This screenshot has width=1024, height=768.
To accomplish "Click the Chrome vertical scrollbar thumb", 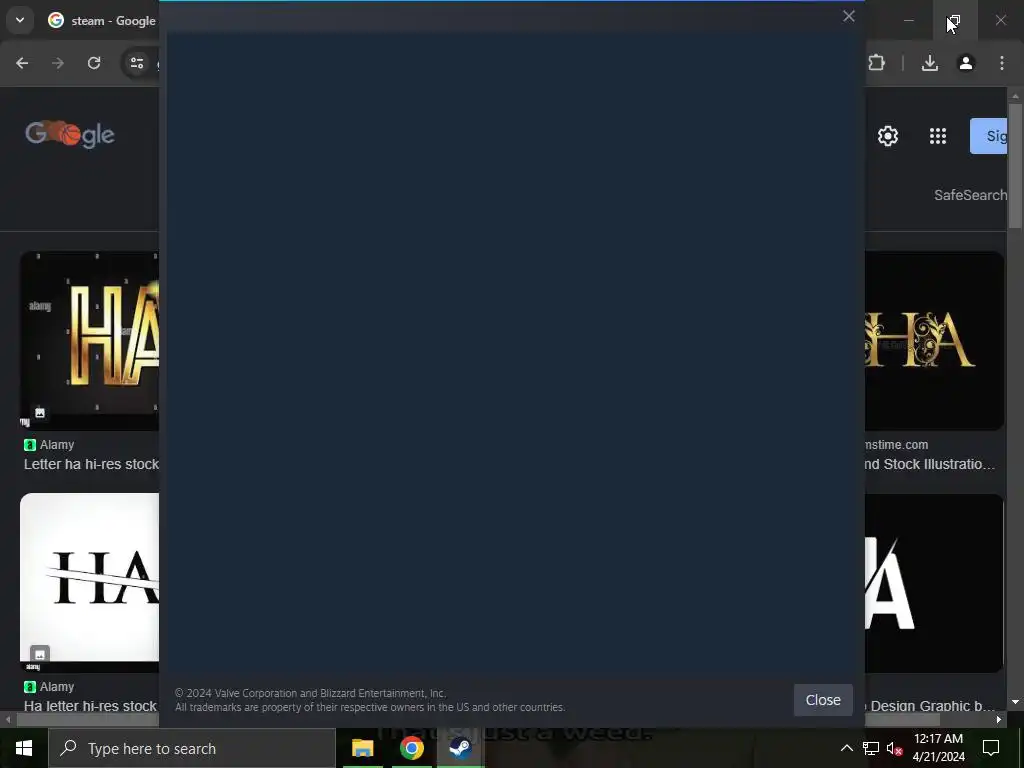I will click(x=1014, y=166).
